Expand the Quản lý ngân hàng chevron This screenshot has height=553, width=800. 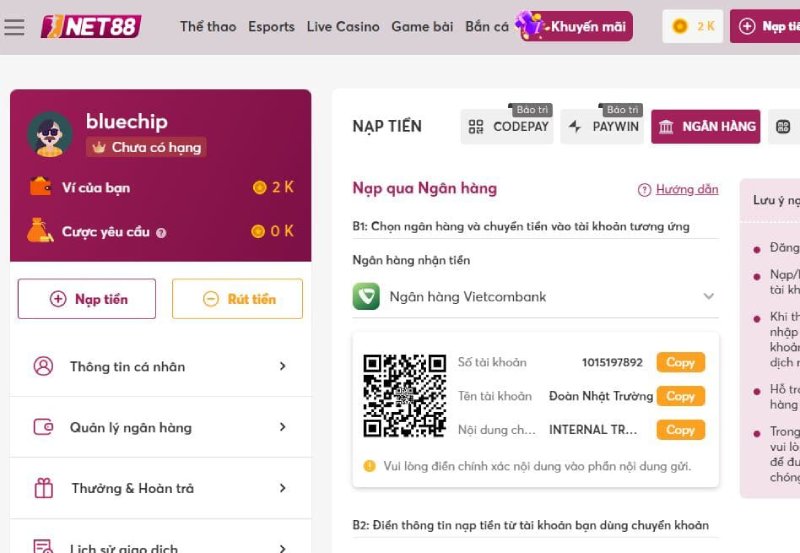(x=283, y=427)
